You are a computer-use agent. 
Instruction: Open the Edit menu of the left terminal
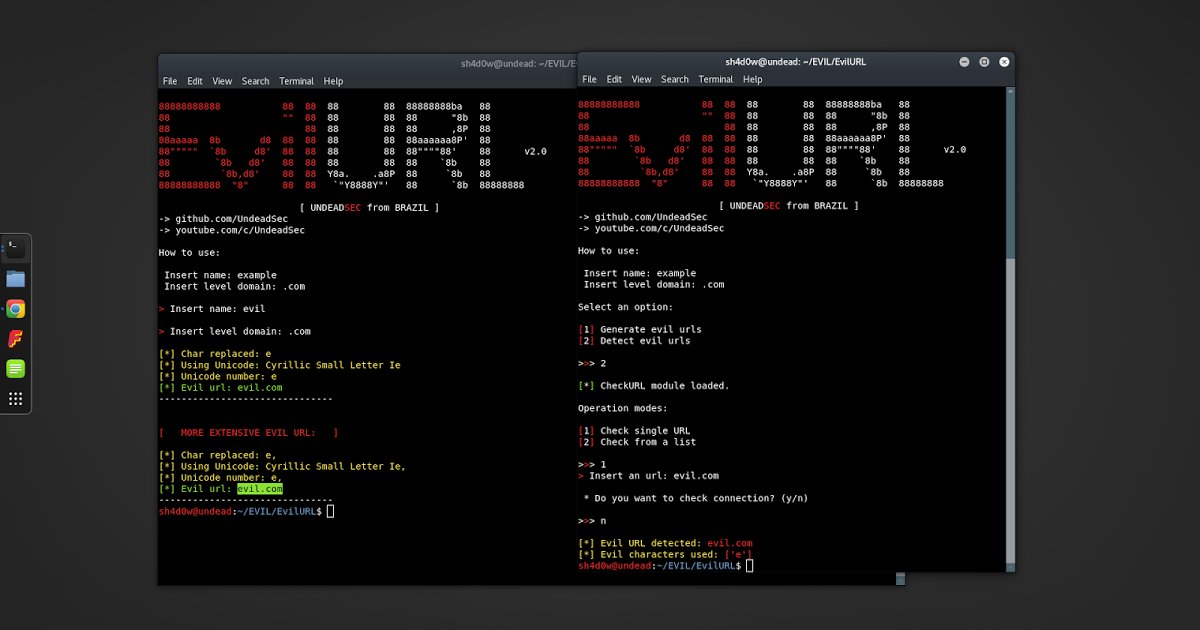(x=194, y=81)
